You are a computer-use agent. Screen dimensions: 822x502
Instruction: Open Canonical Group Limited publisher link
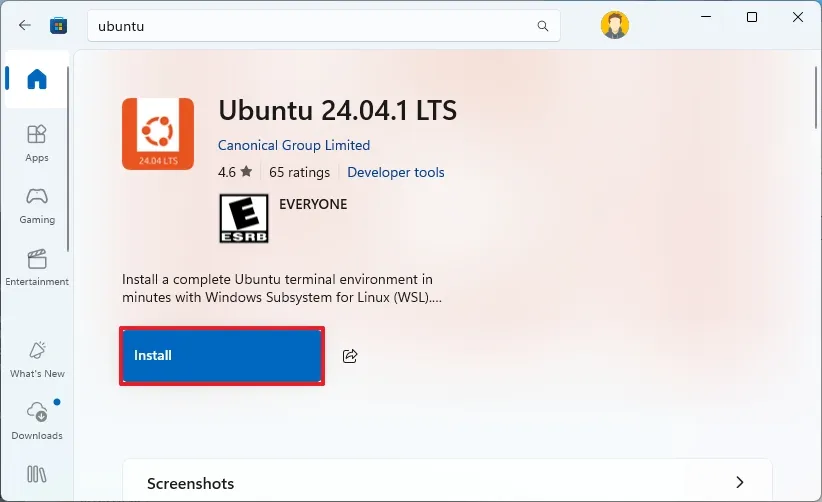tap(294, 145)
